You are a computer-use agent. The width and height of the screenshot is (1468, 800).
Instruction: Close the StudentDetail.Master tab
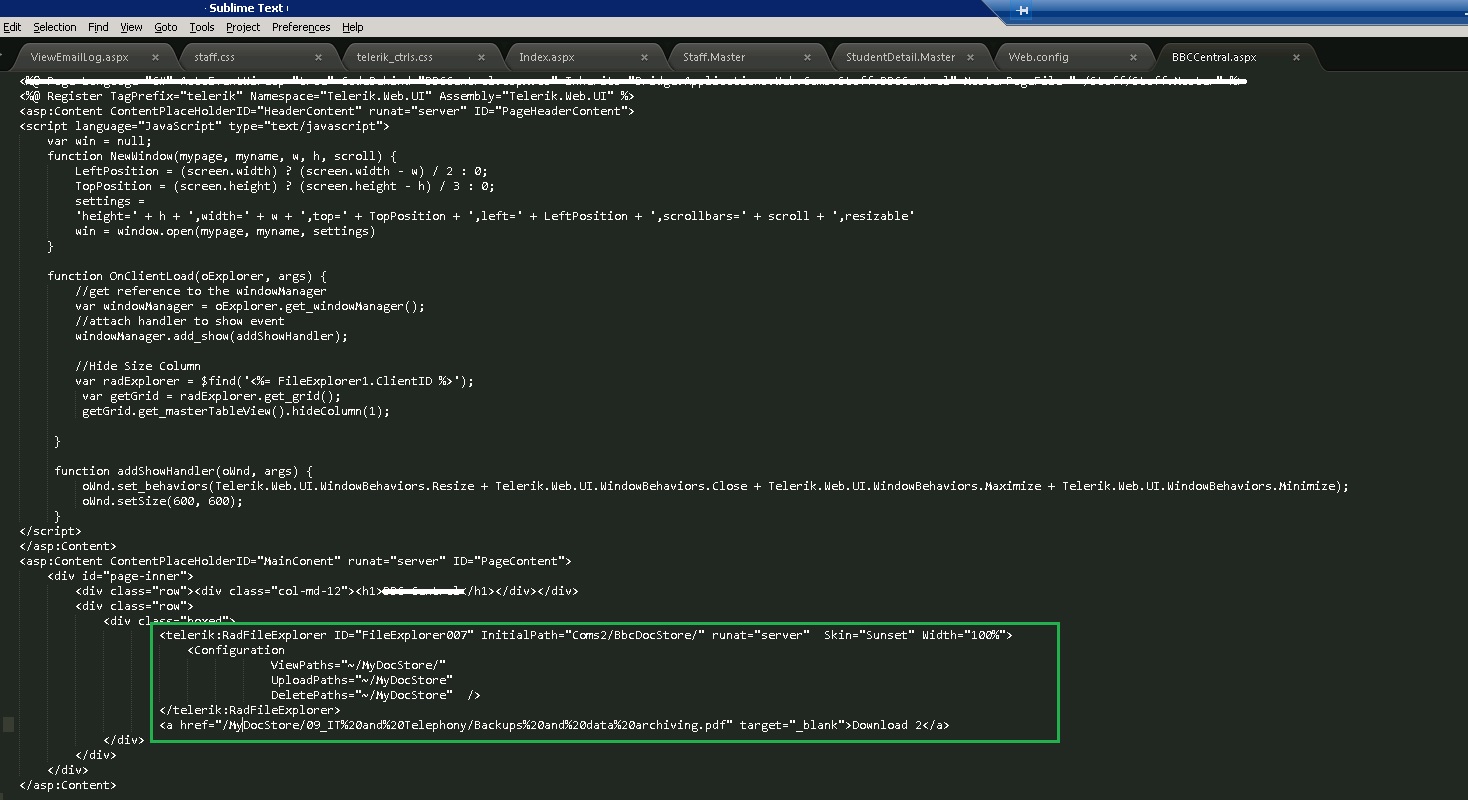(x=970, y=57)
